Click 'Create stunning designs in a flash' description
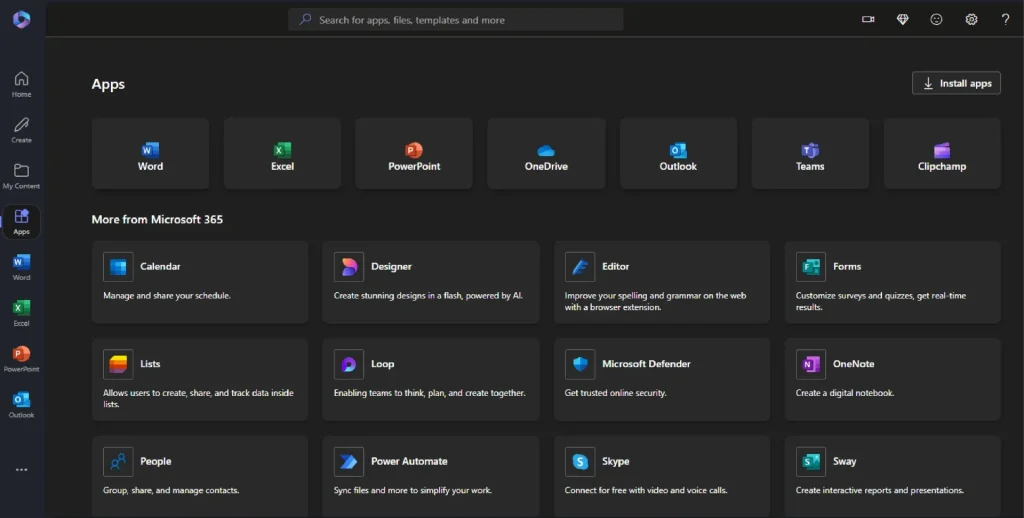Screen dimensions: 1024x518 coord(428,295)
